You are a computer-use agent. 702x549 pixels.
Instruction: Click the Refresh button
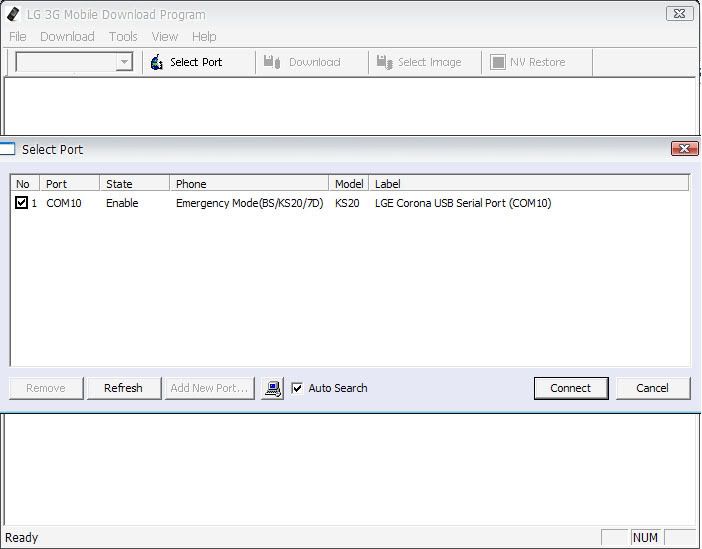(x=124, y=388)
